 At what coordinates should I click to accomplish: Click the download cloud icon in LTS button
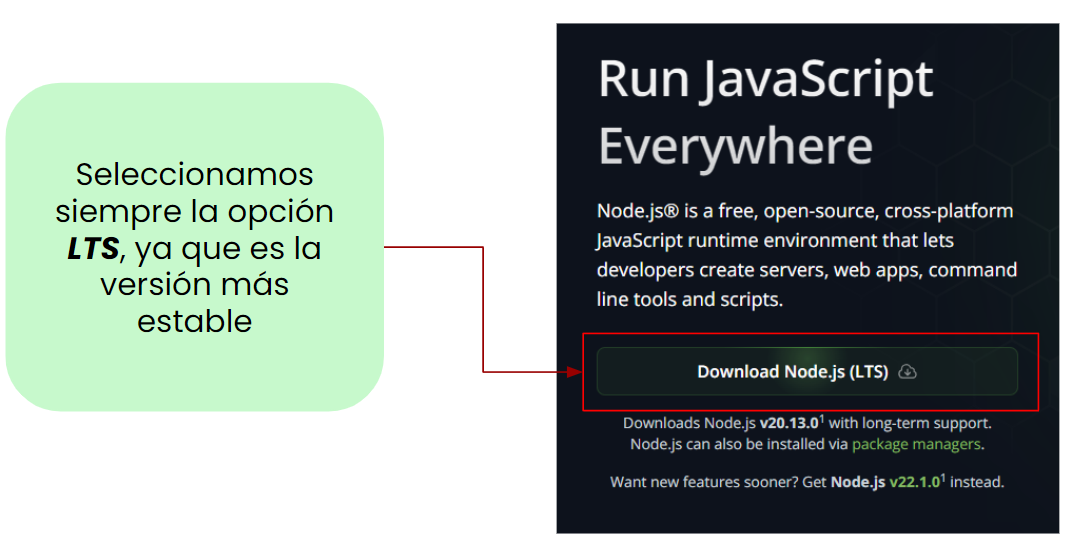pyautogui.click(x=908, y=372)
